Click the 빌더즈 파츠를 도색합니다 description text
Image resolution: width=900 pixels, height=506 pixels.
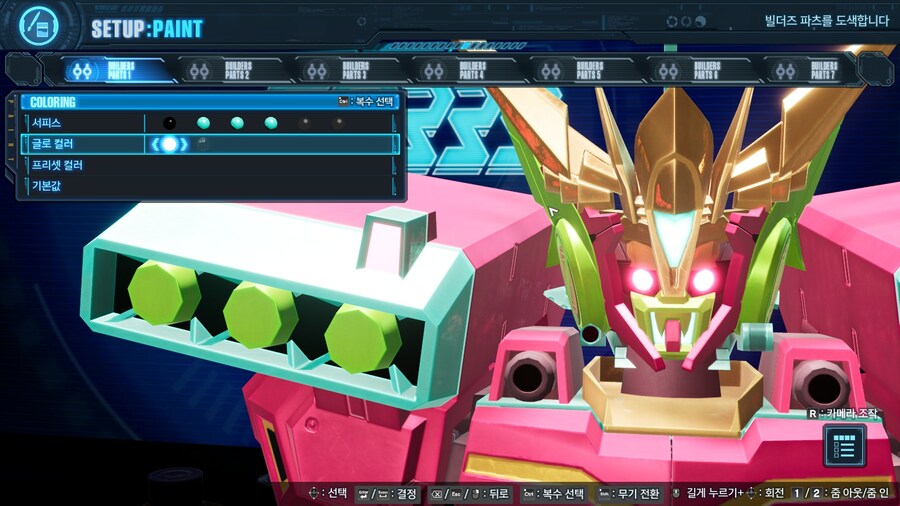[827, 21]
